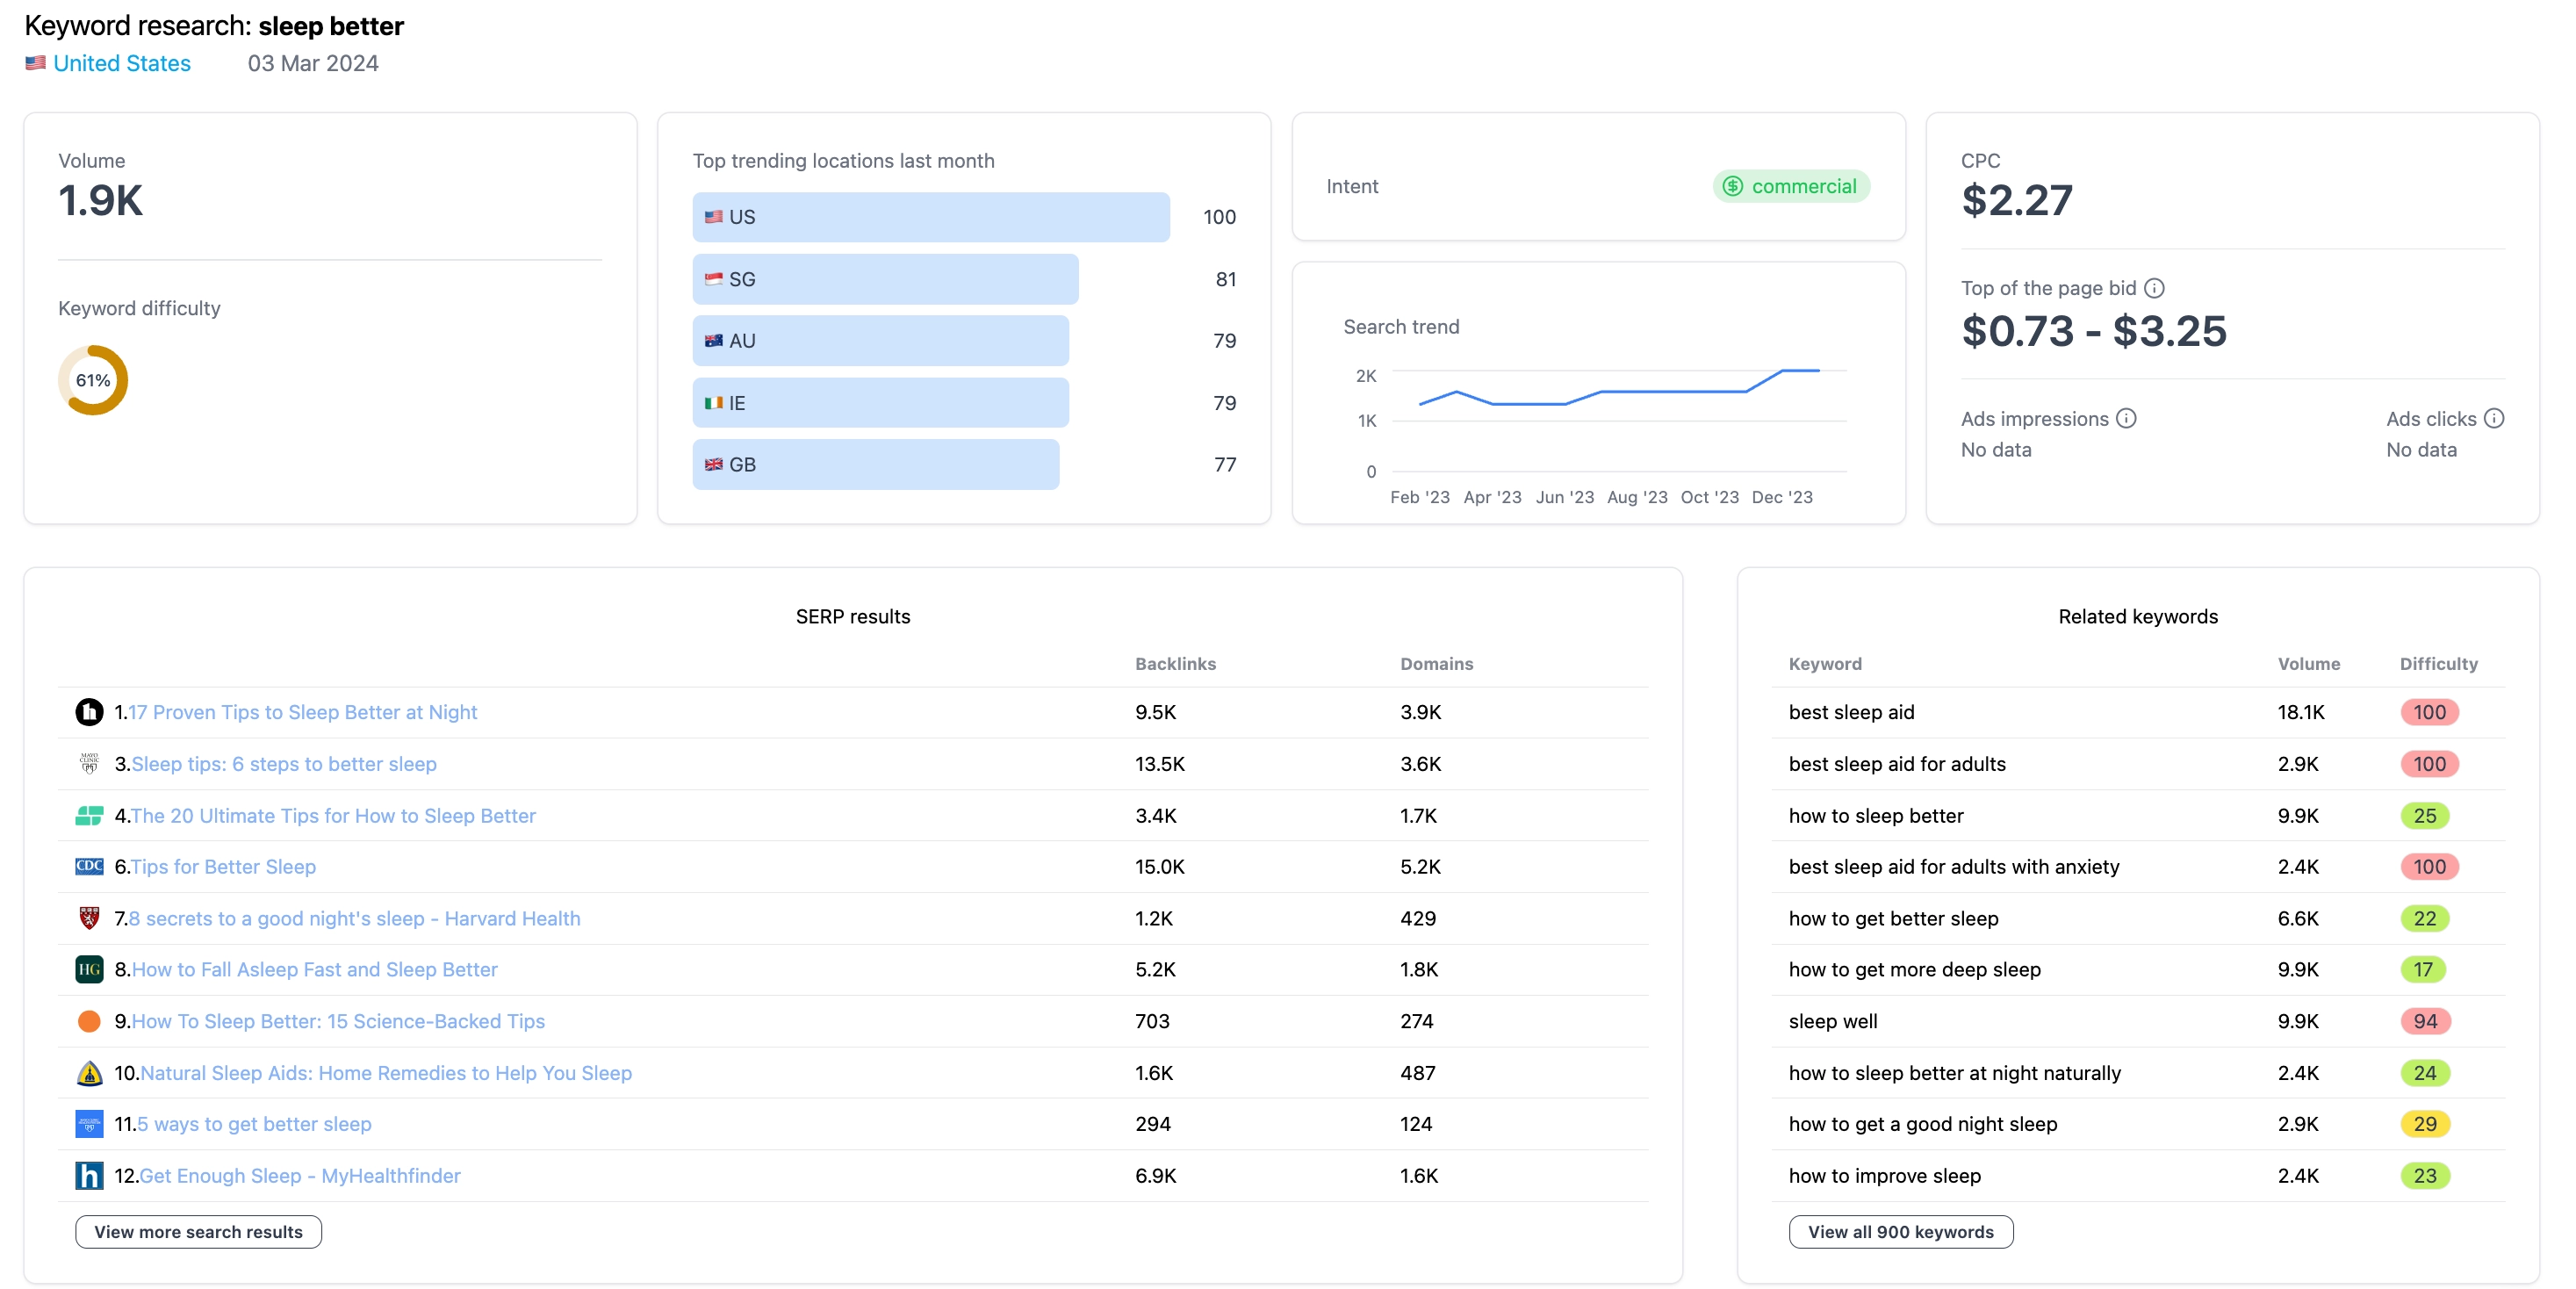Select the CDC favicon next to Tips for Better Sleep
This screenshot has width=2576, height=1289.
click(x=89, y=866)
